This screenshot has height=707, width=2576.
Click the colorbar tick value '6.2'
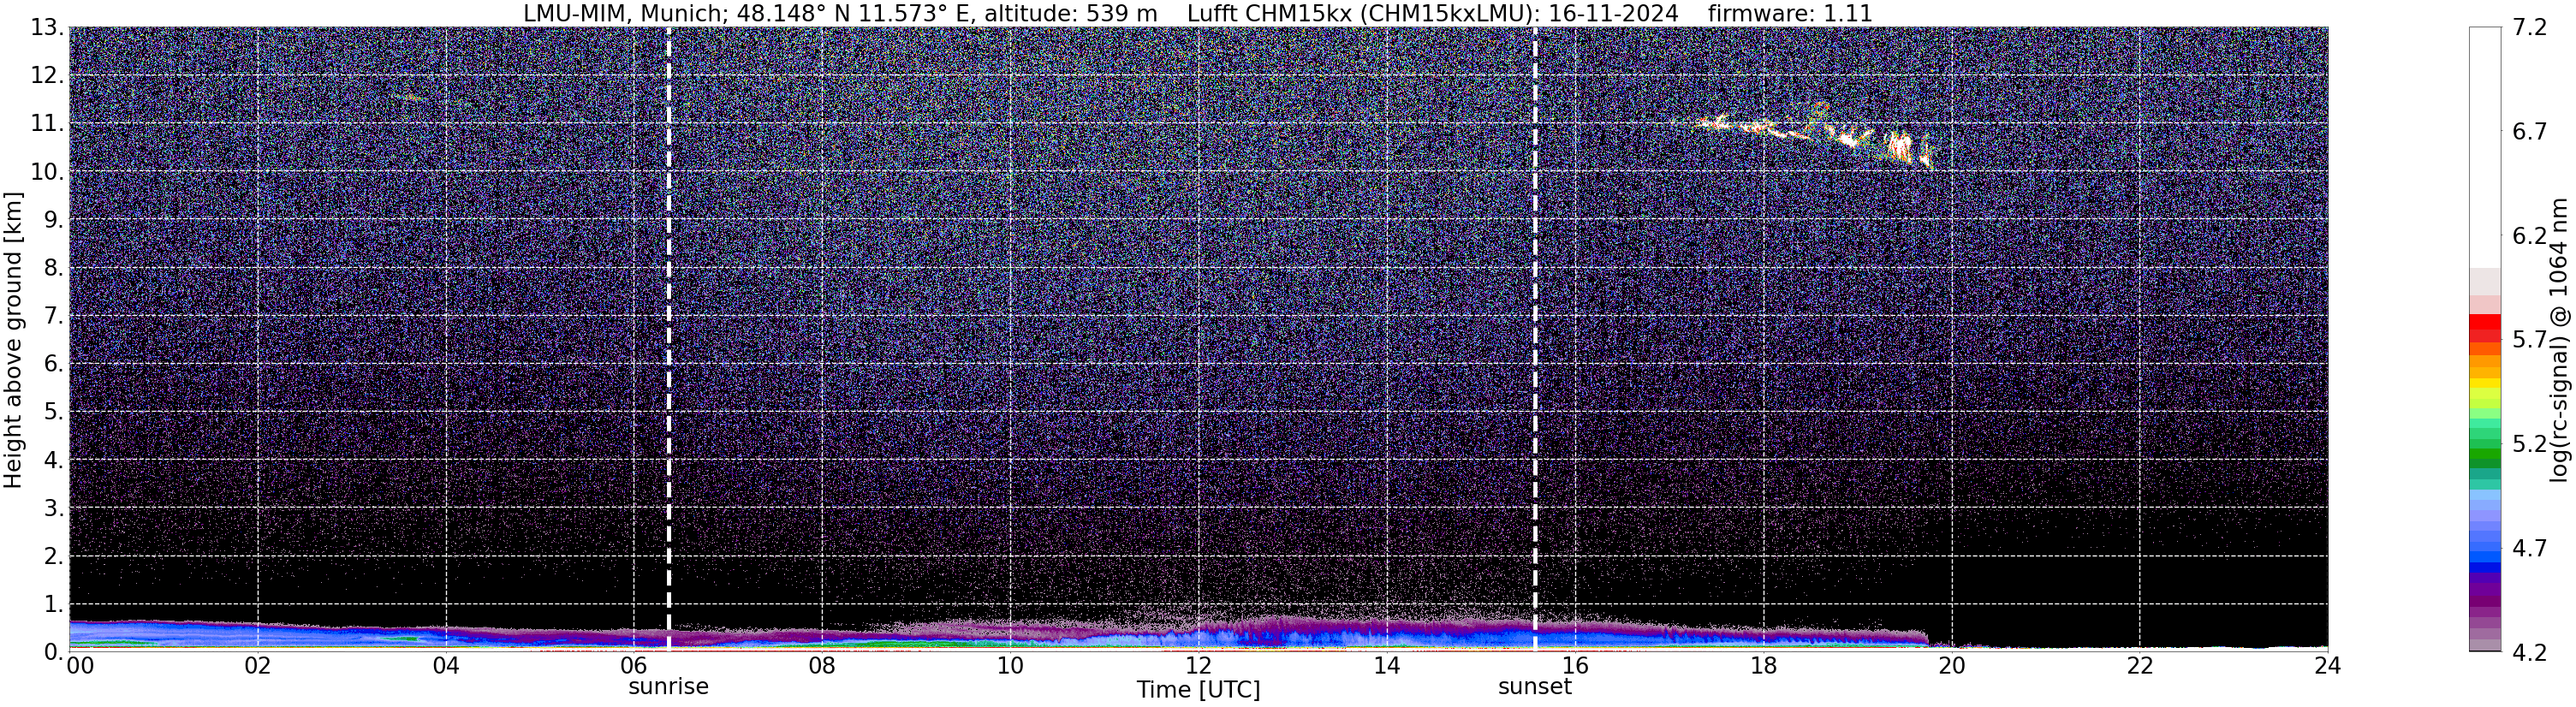(2530, 236)
